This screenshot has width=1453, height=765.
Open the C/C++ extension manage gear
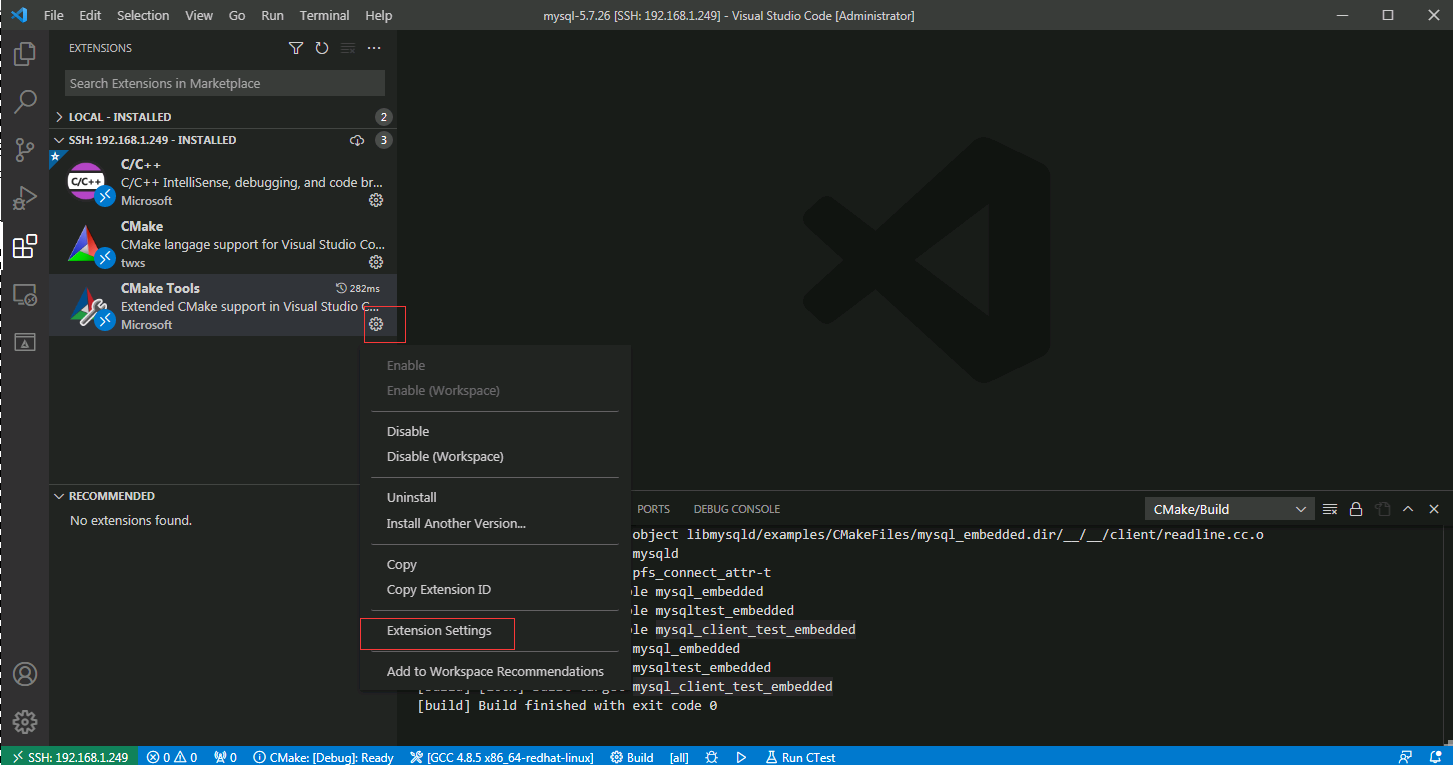(376, 200)
